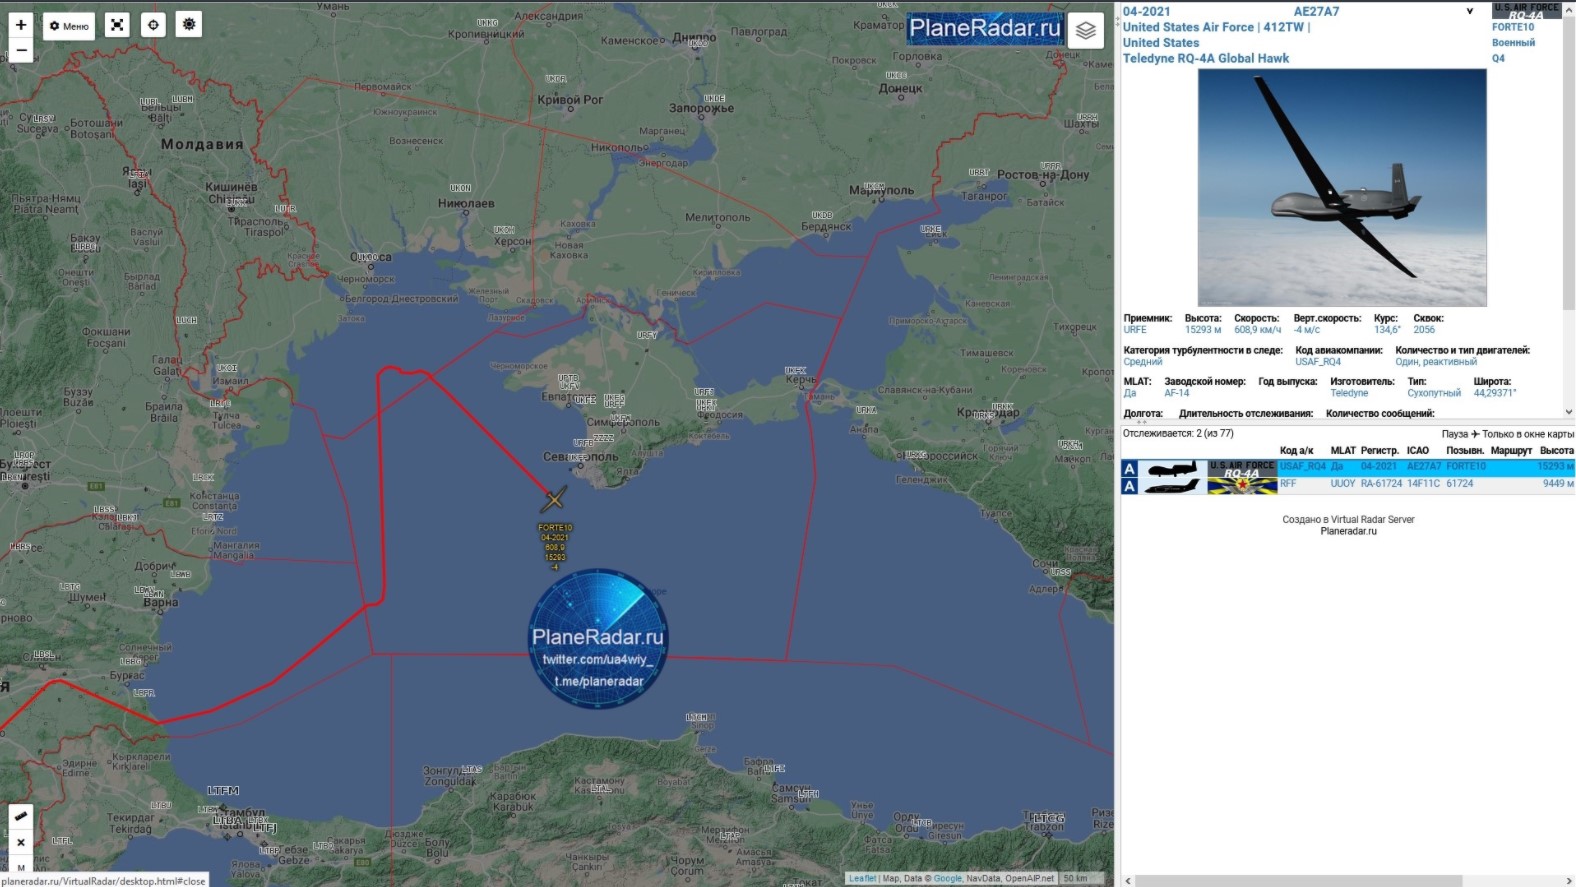Screen dimensions: 1576x887
Task: Toggle the sun brightness icon
Action: point(188,24)
